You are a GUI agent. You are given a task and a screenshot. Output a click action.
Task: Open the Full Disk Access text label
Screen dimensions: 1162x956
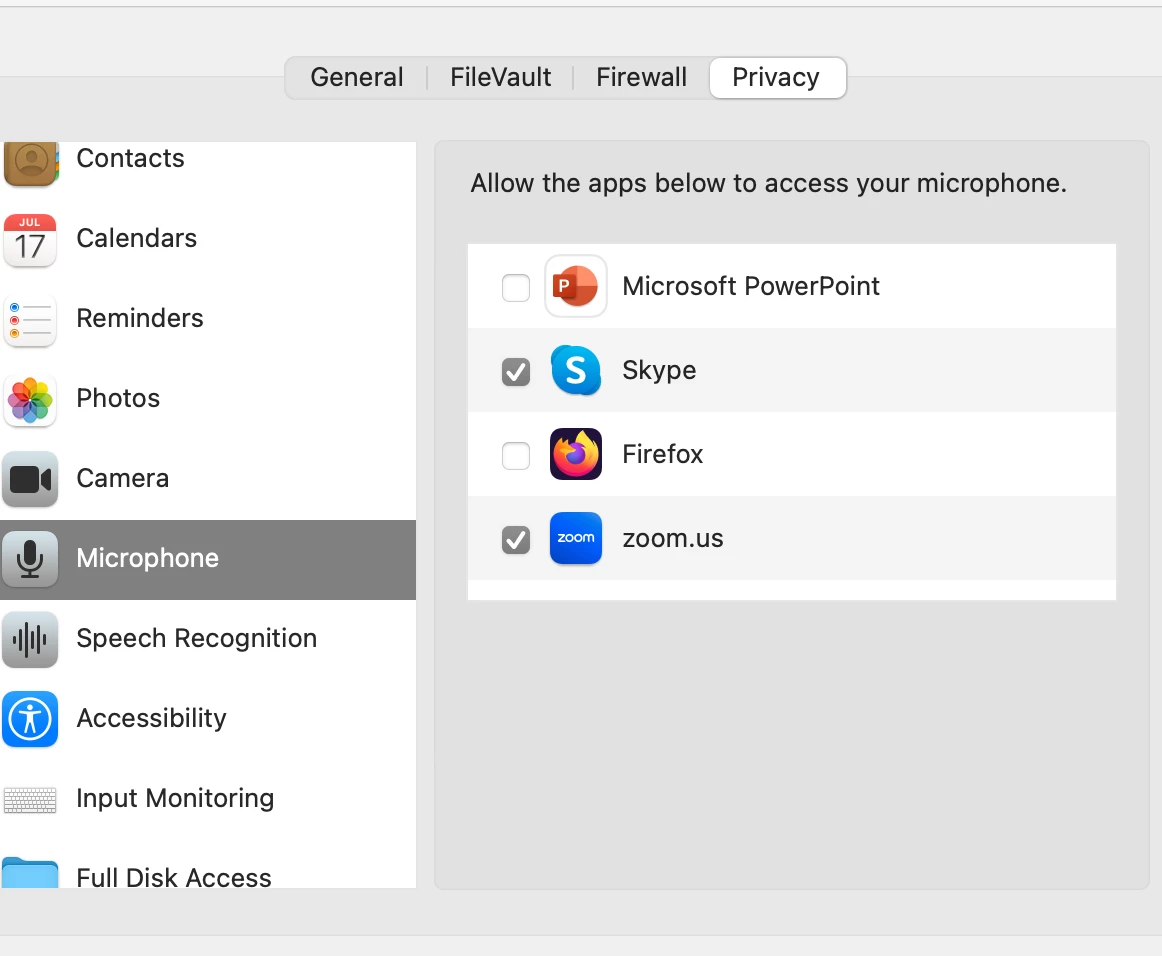tap(173, 877)
